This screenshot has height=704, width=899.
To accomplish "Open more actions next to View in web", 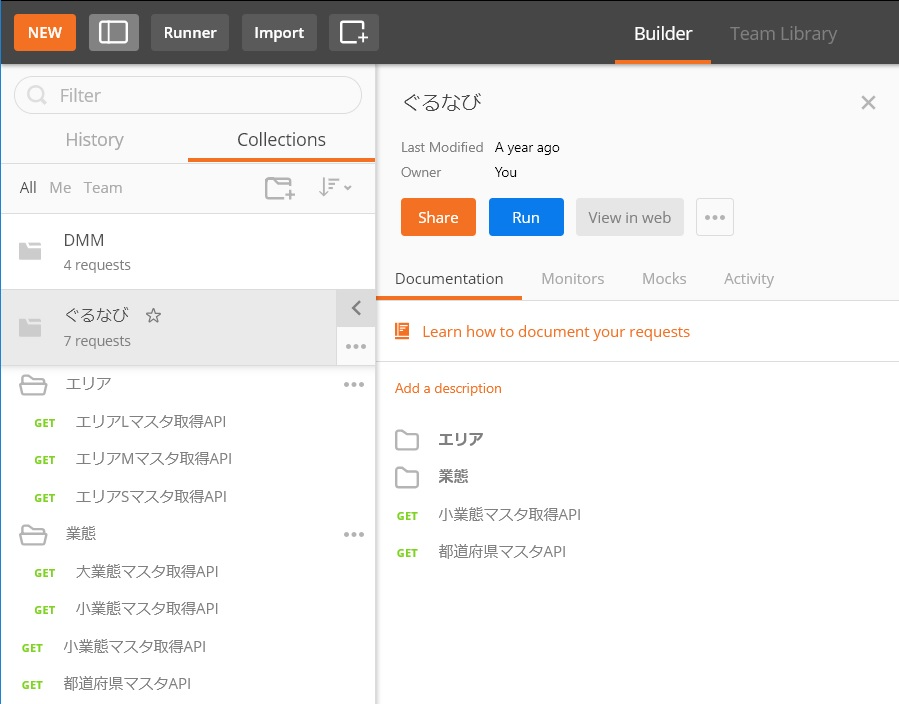I will click(x=714, y=217).
